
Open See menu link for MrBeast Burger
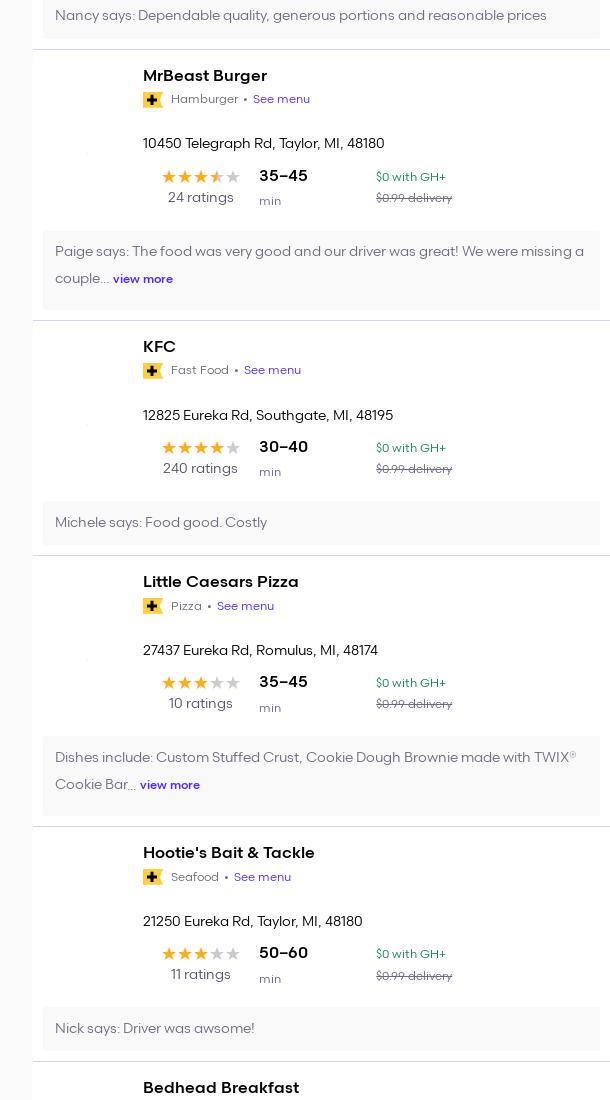(x=281, y=99)
